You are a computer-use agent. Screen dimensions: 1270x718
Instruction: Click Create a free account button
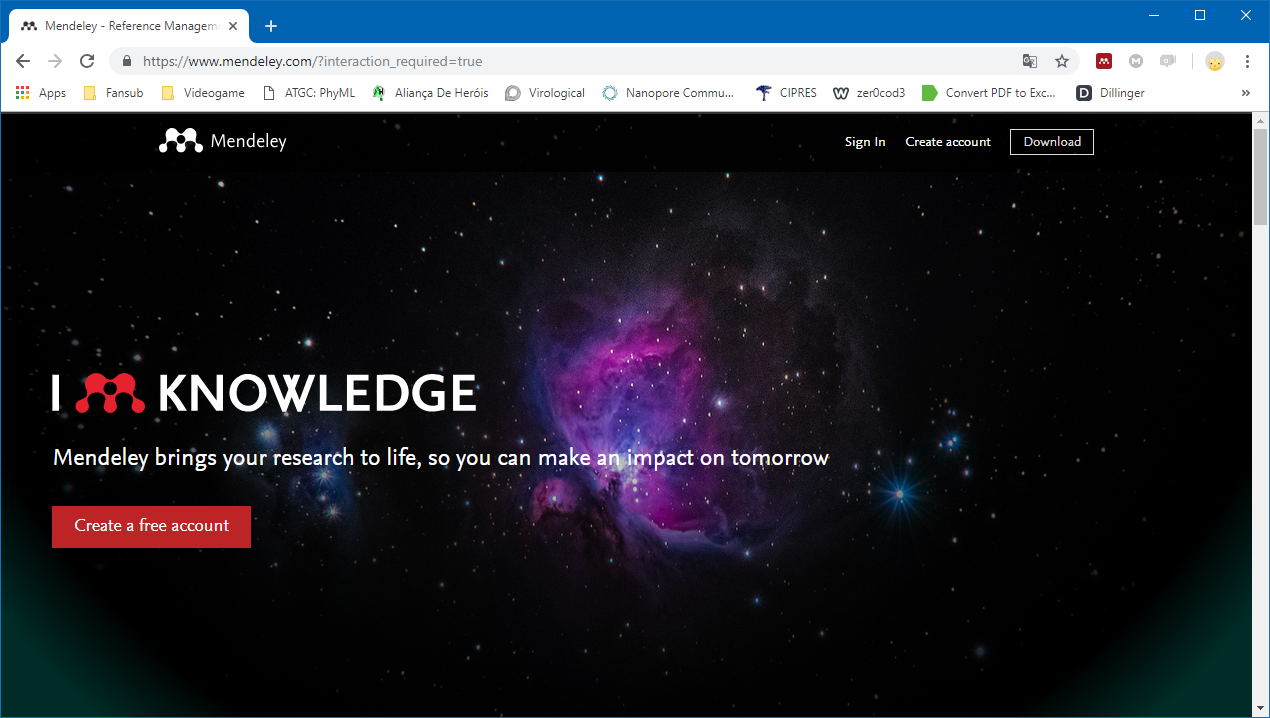point(151,526)
